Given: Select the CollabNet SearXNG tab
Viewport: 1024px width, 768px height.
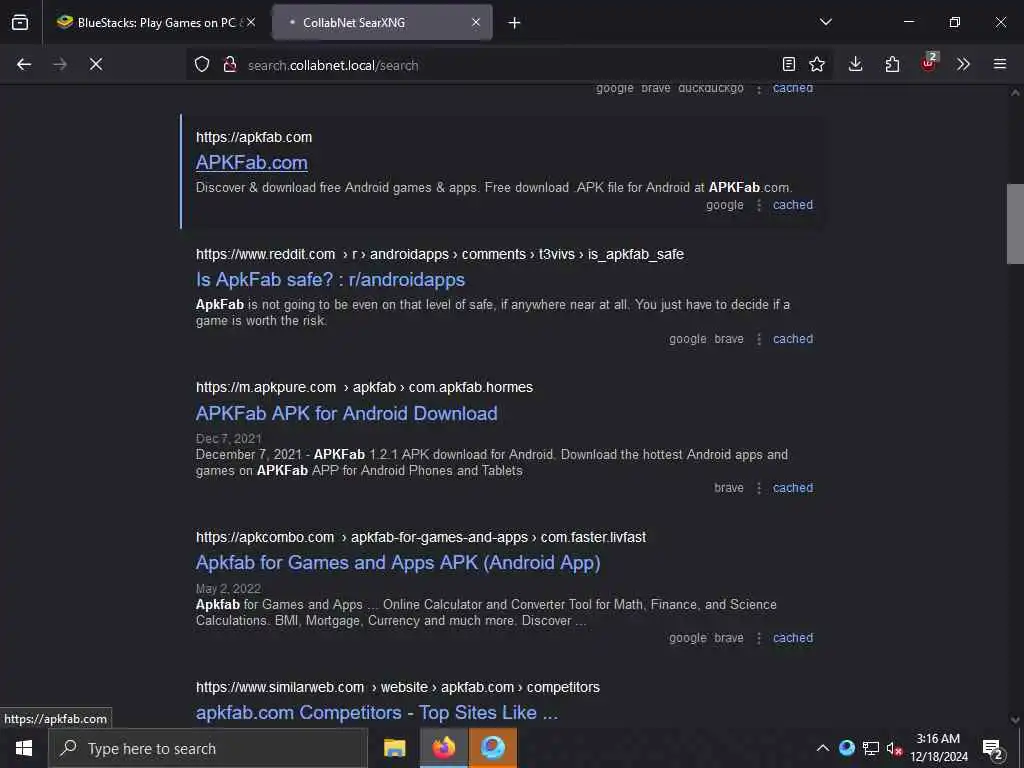Looking at the screenshot, I should (x=382, y=22).
